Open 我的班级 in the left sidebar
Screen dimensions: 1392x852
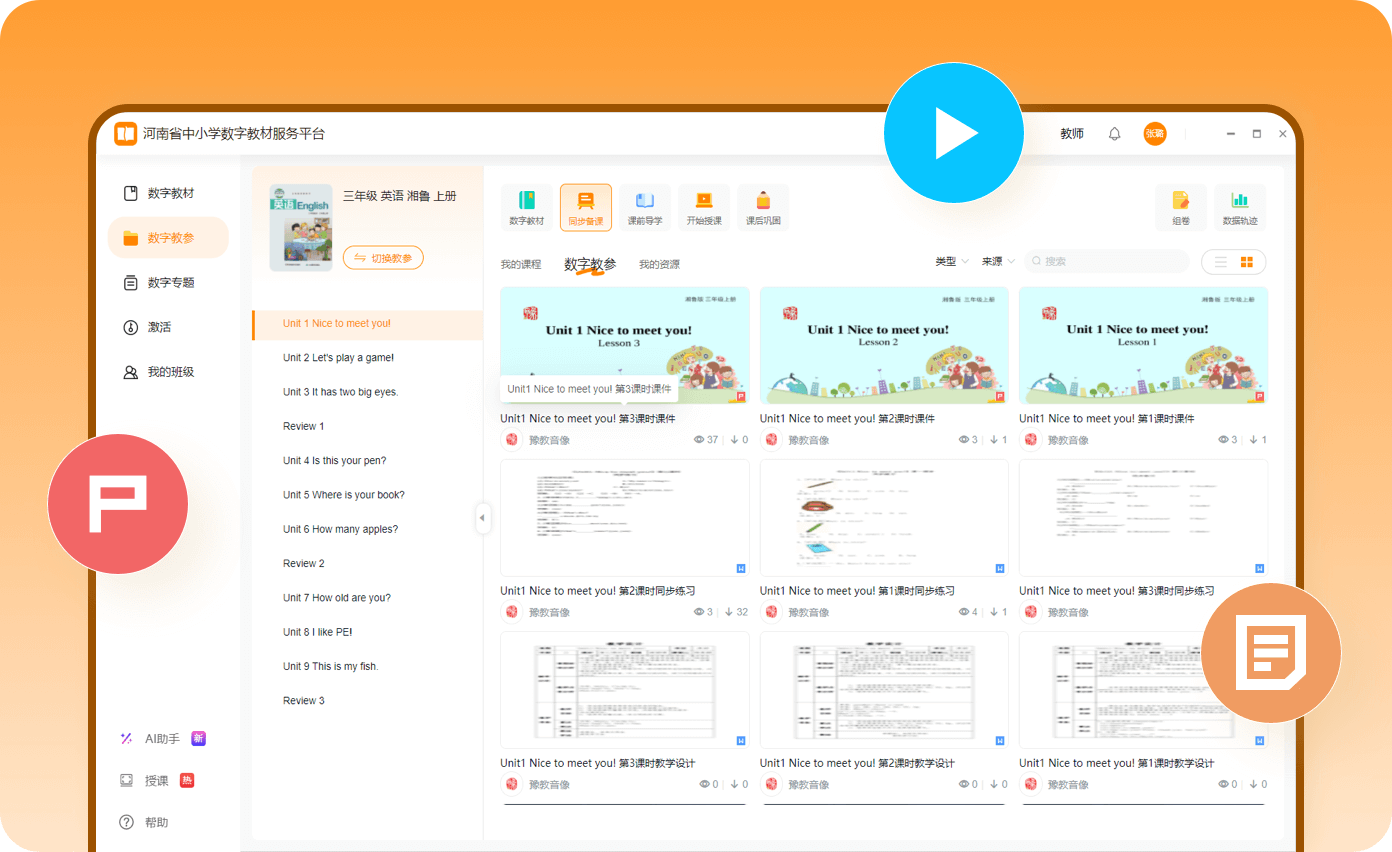point(168,372)
